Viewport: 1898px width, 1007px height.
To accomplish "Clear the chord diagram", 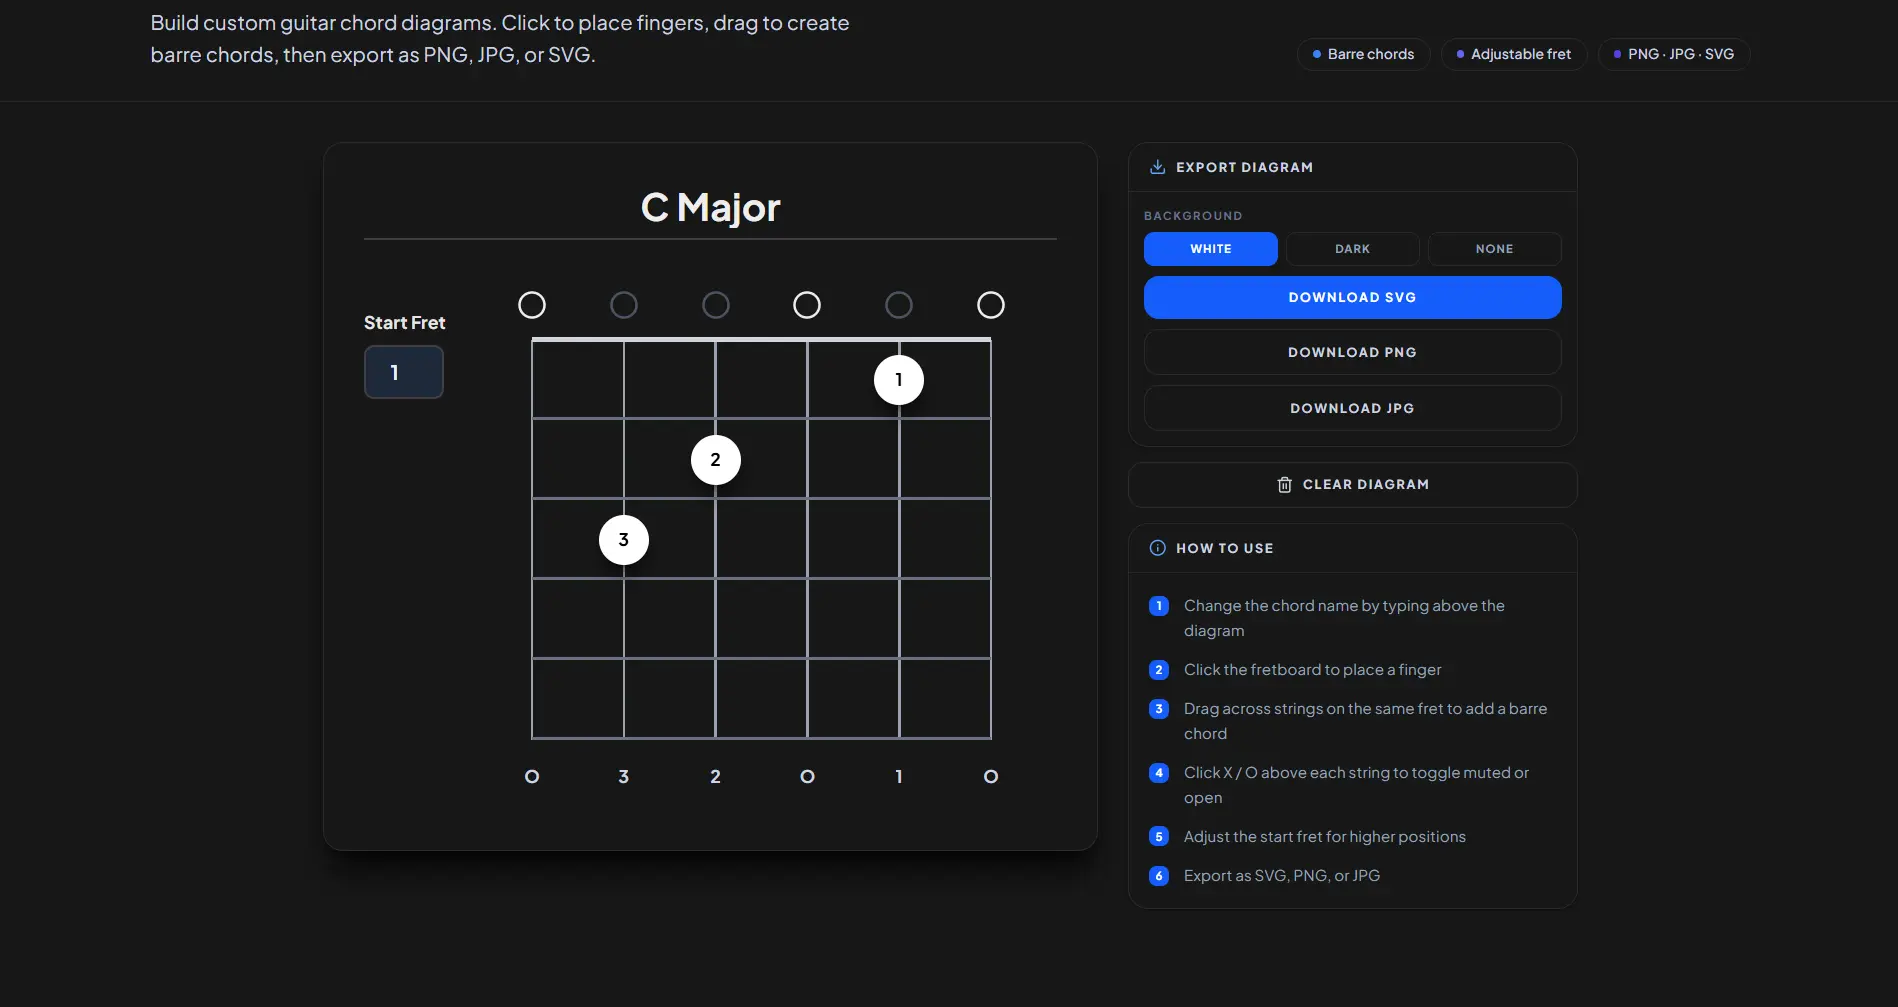I will (1353, 485).
